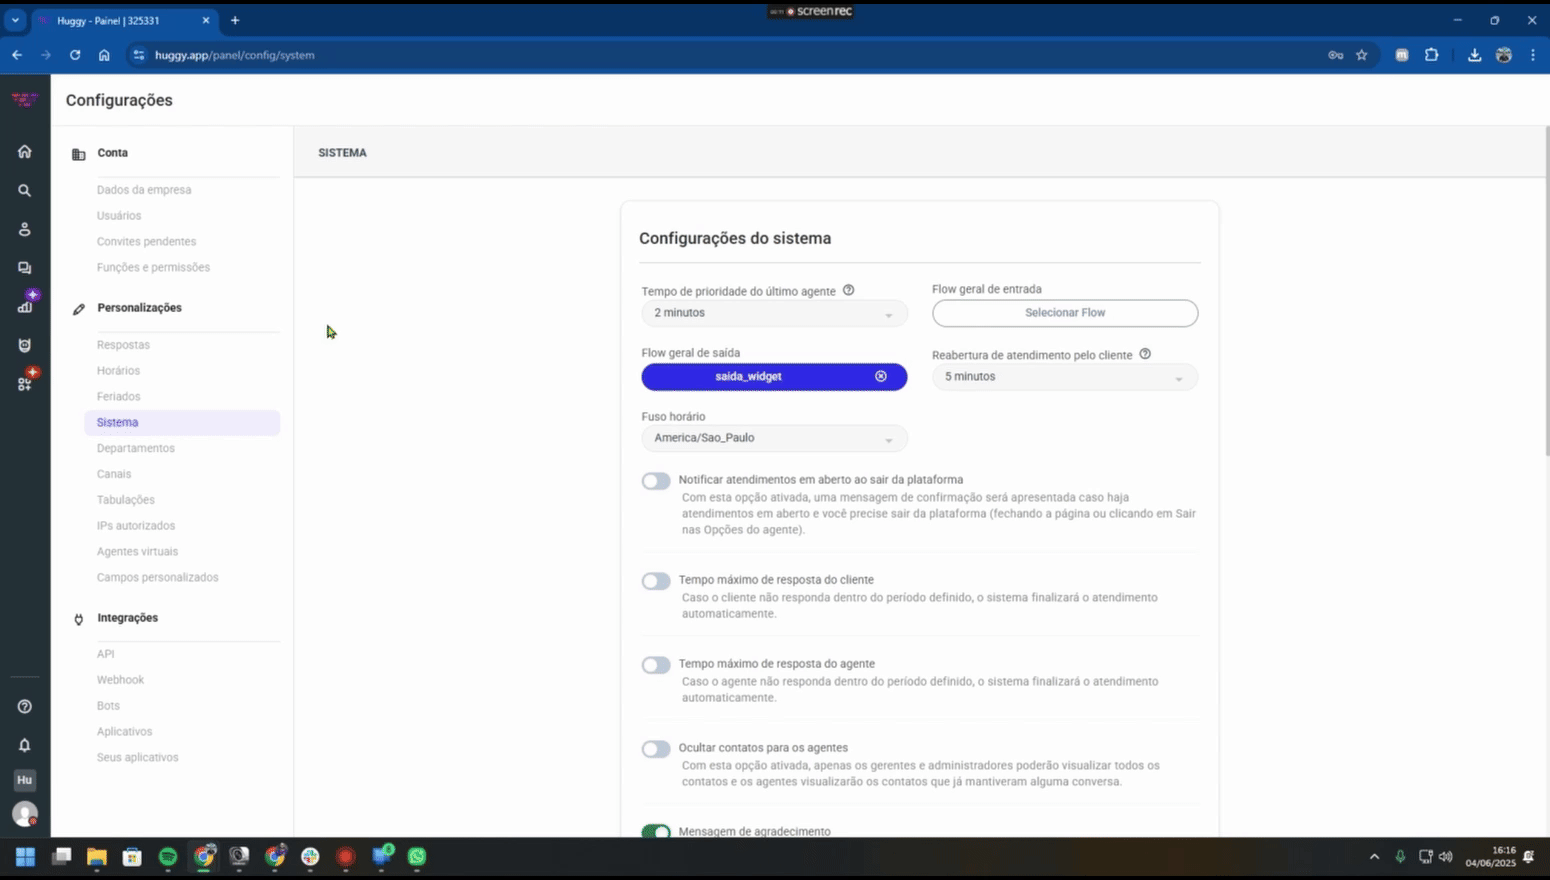1550x880 pixels.
Task: Open the API integration page
Action: tap(105, 654)
